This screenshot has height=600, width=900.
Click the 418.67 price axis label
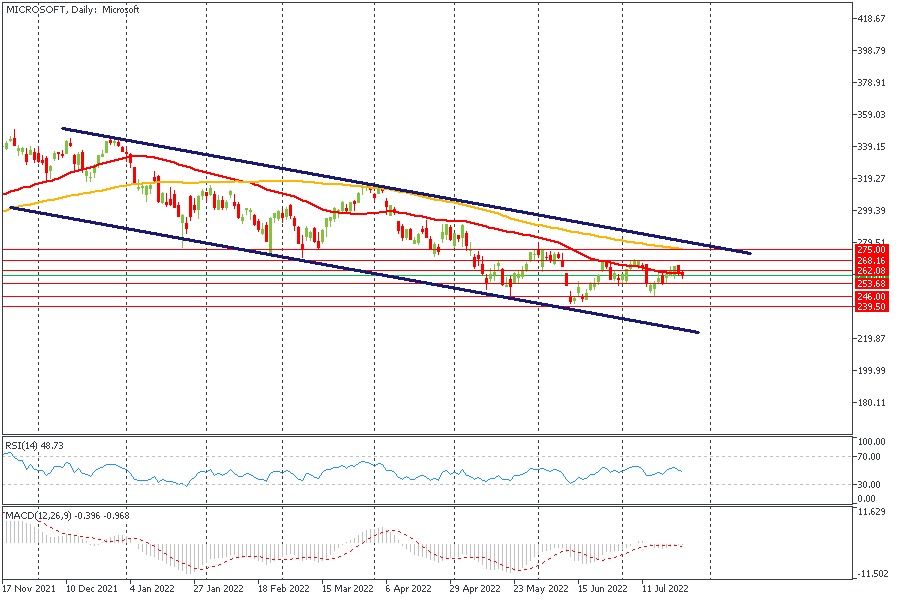click(872, 19)
